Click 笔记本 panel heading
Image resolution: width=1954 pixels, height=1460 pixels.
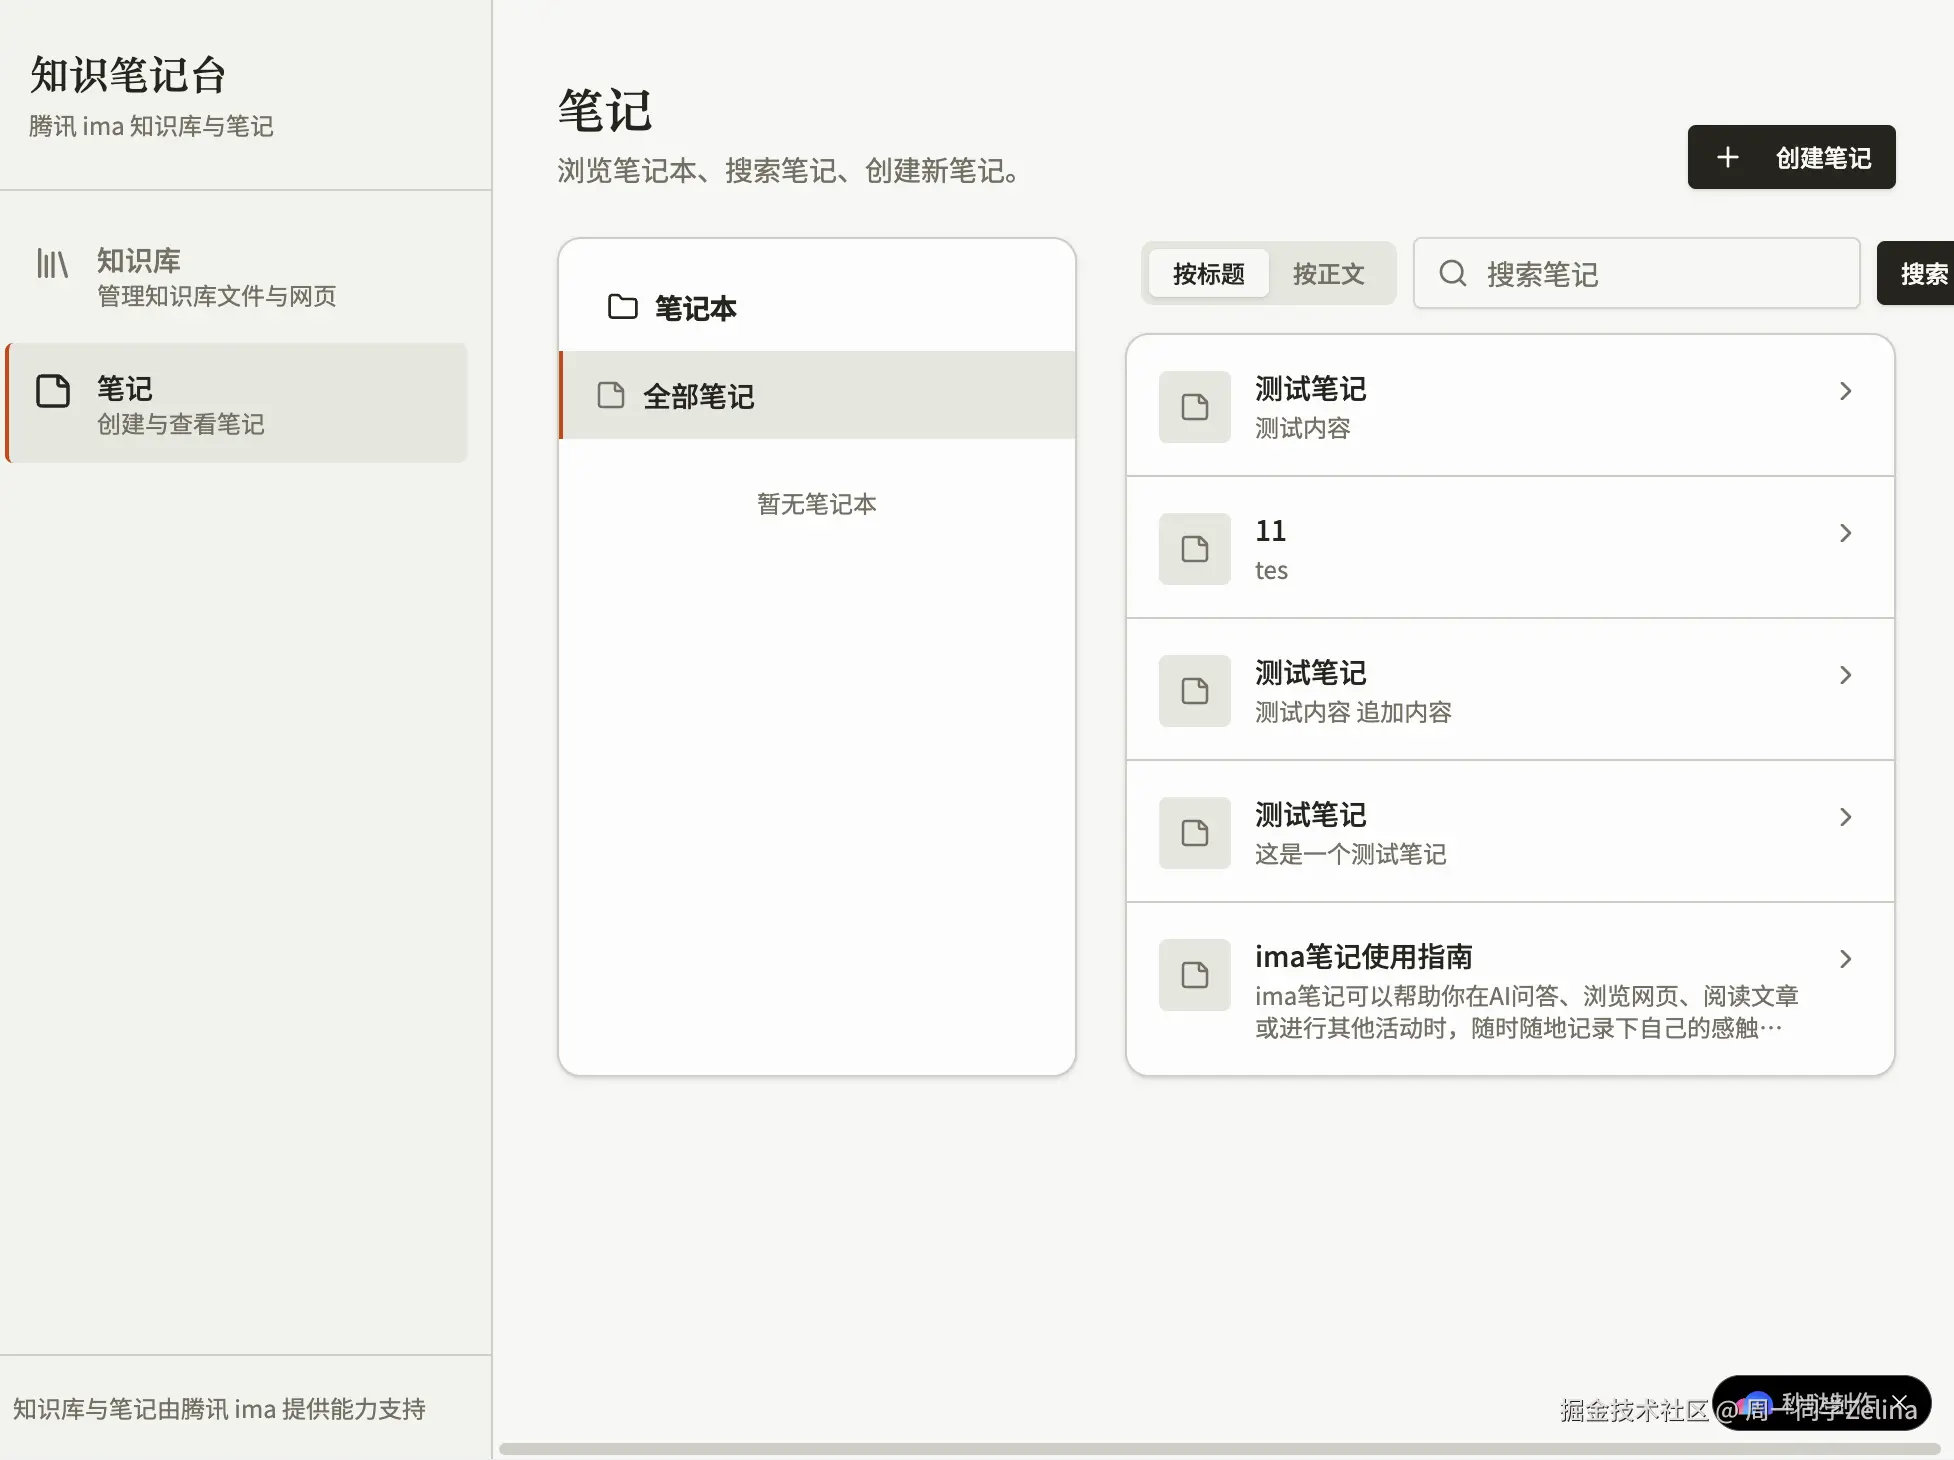696,308
